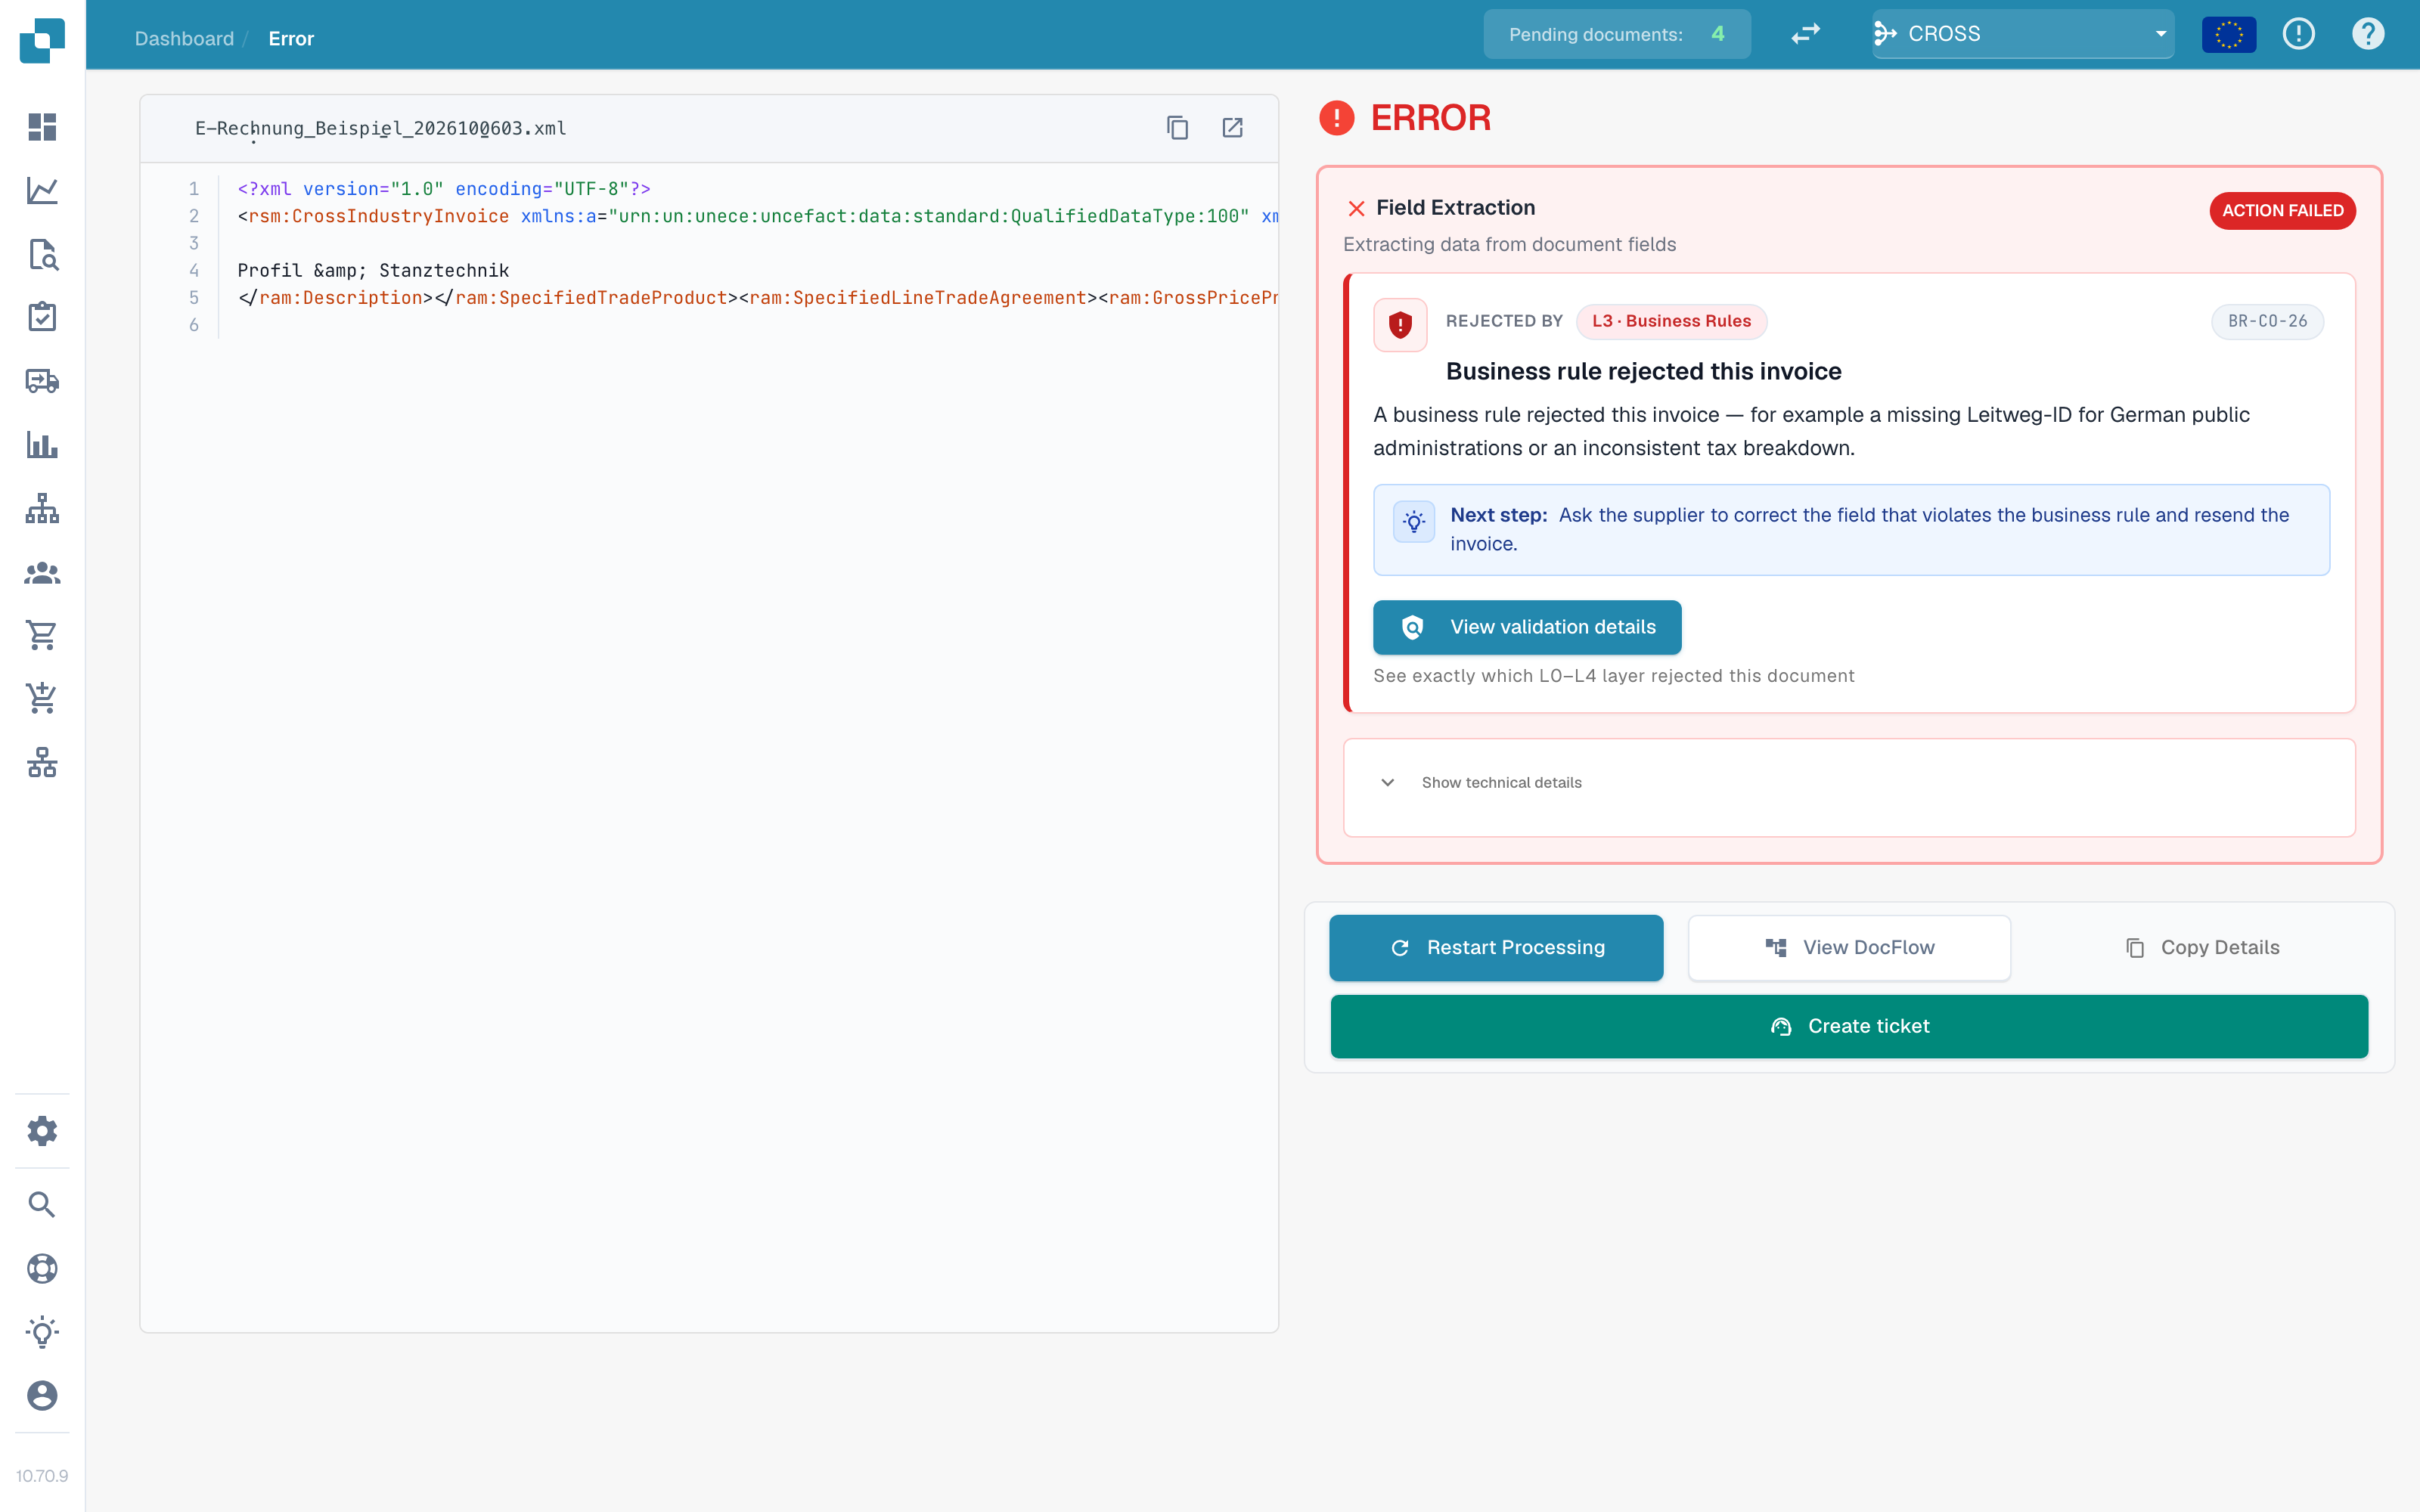Viewport: 2420px width, 1512px height.
Task: Click Create ticket button
Action: 1849,1026
